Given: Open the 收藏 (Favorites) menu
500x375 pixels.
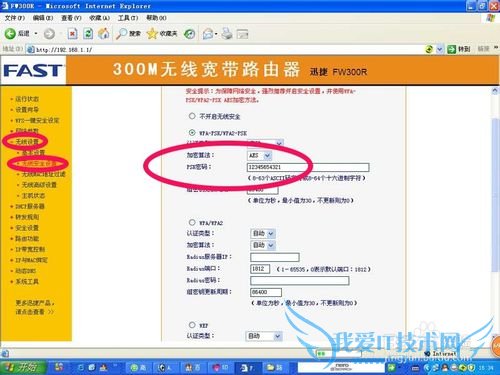Looking at the screenshot, I should point(99,18).
